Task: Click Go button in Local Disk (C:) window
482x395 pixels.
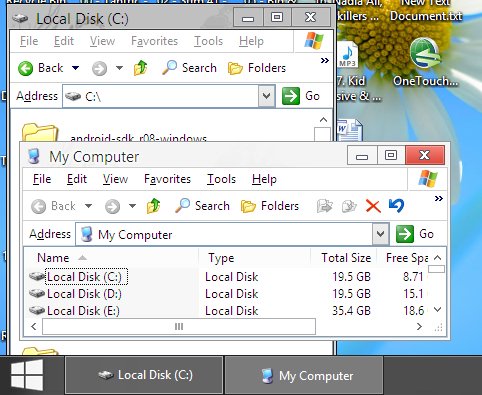Action: pos(301,96)
